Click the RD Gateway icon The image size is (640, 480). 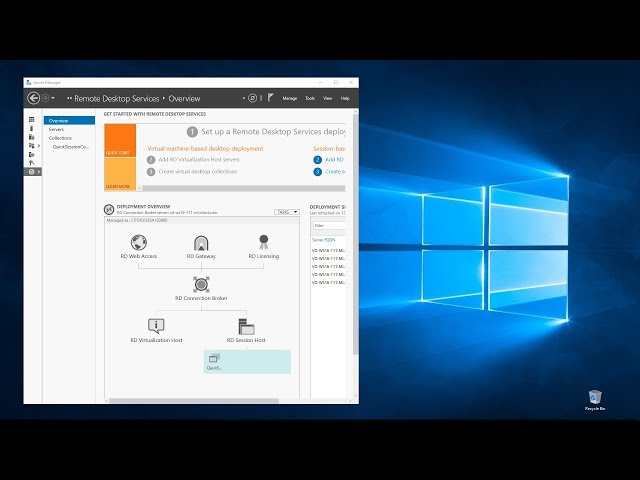(201, 243)
